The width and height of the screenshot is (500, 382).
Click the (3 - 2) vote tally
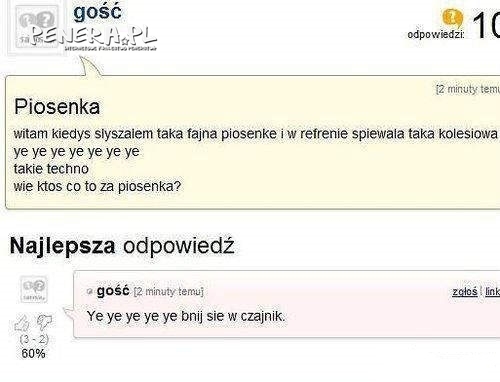point(34,339)
